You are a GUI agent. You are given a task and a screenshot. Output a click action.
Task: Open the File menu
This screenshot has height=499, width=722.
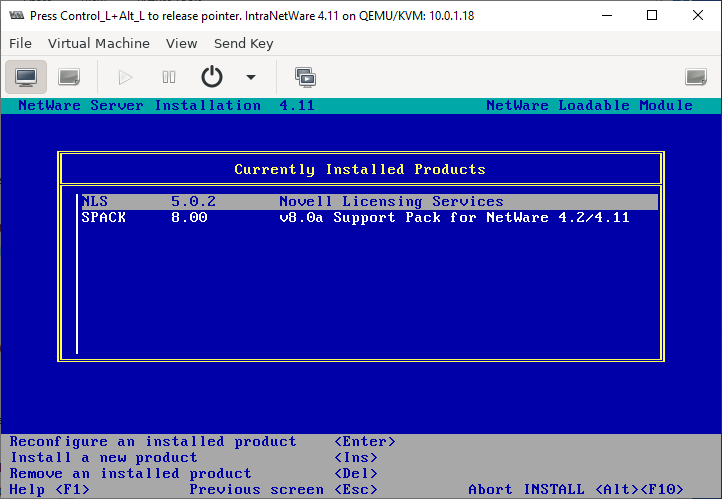pos(20,43)
